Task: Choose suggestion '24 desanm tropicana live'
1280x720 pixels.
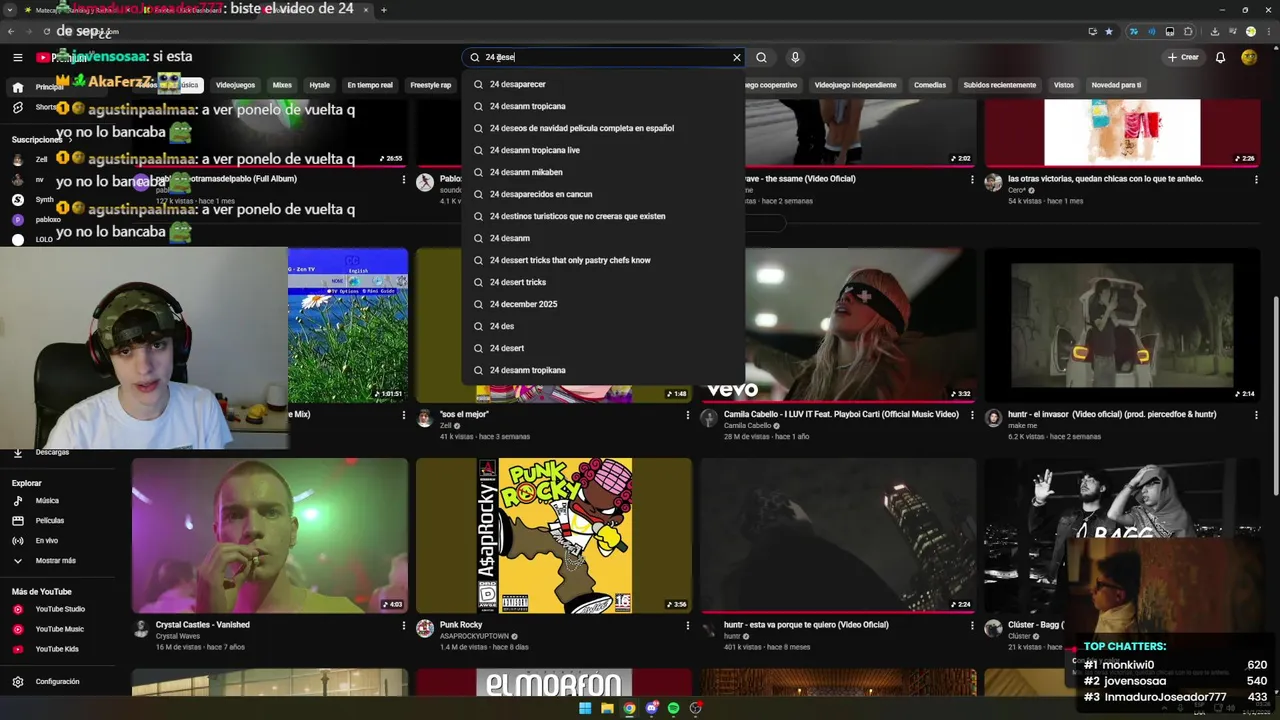Action: tap(603, 150)
